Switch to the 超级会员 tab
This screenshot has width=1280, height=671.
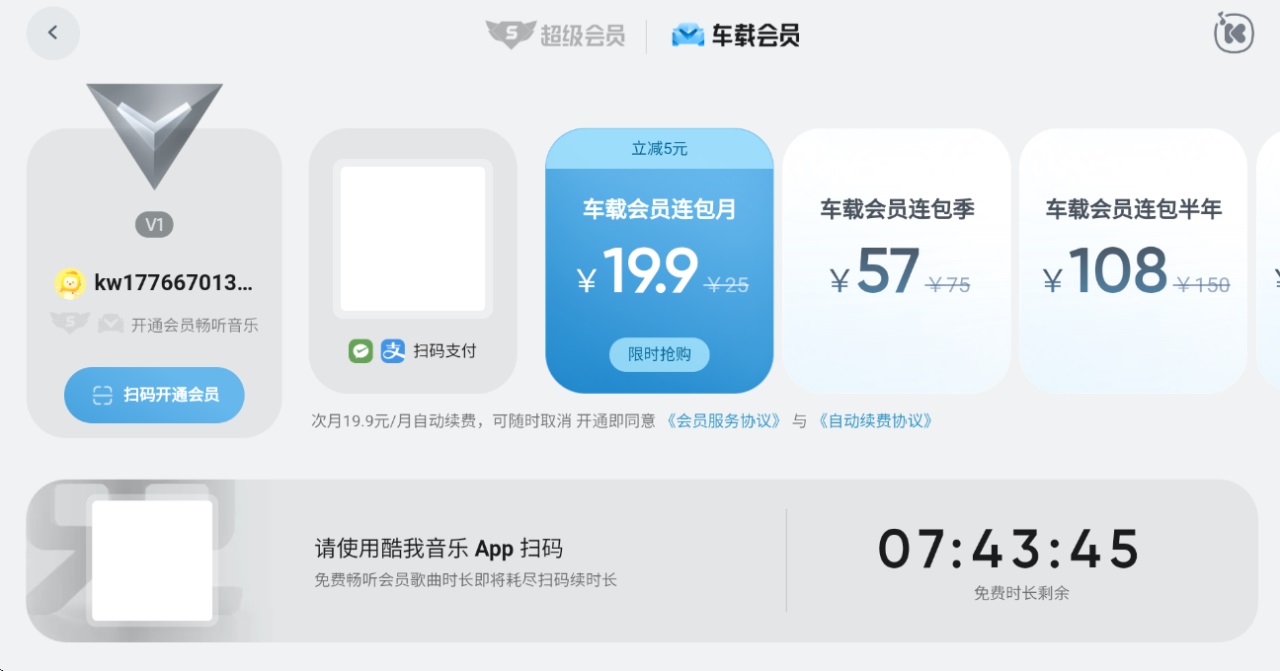click(556, 35)
